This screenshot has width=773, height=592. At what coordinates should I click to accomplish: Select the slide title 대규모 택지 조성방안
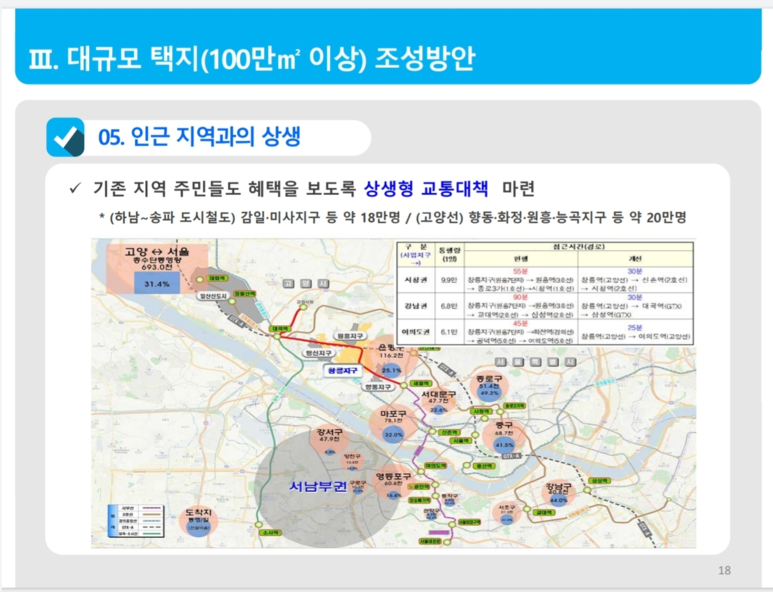(x=251, y=58)
